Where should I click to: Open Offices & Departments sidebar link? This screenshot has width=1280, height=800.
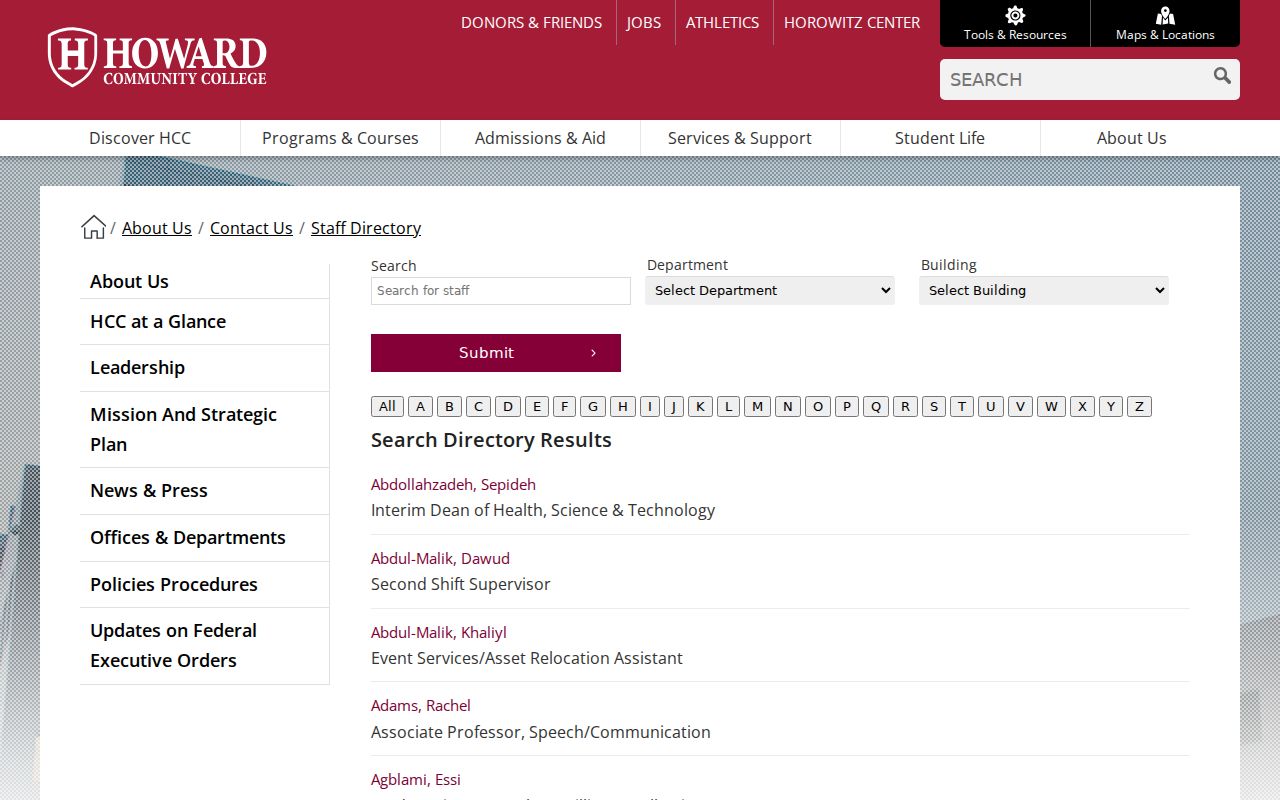(188, 537)
